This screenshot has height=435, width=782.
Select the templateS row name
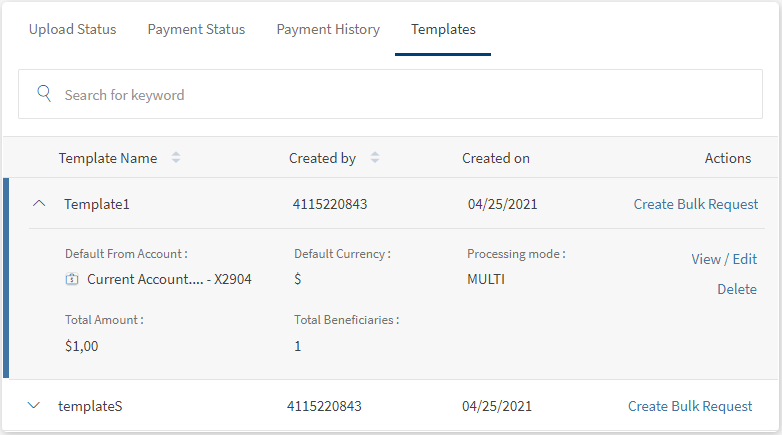[x=90, y=406]
